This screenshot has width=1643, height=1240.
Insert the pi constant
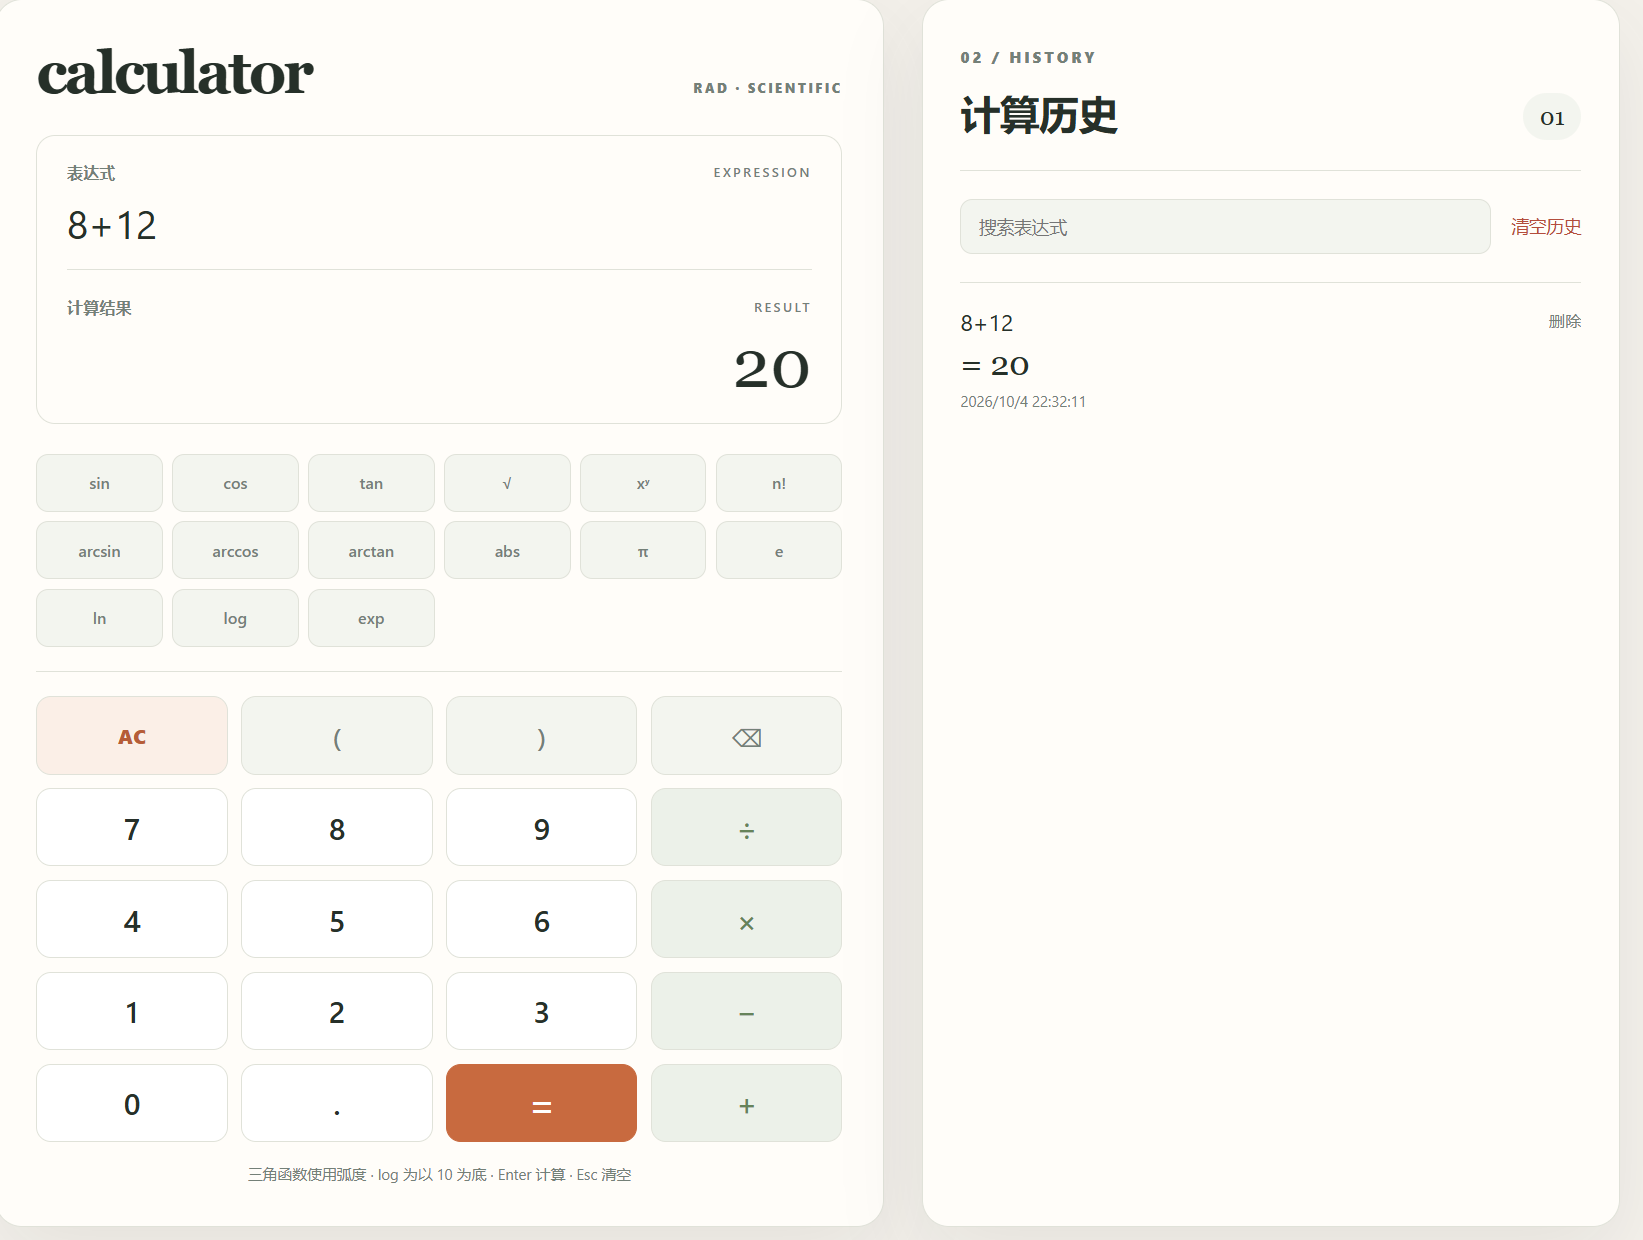click(x=643, y=551)
